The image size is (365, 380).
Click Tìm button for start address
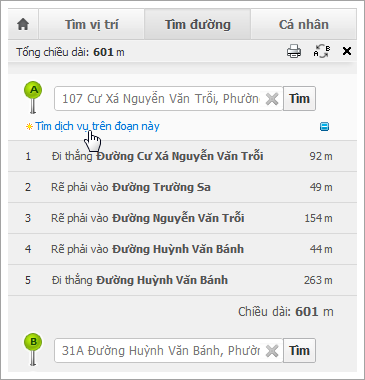tap(299, 99)
